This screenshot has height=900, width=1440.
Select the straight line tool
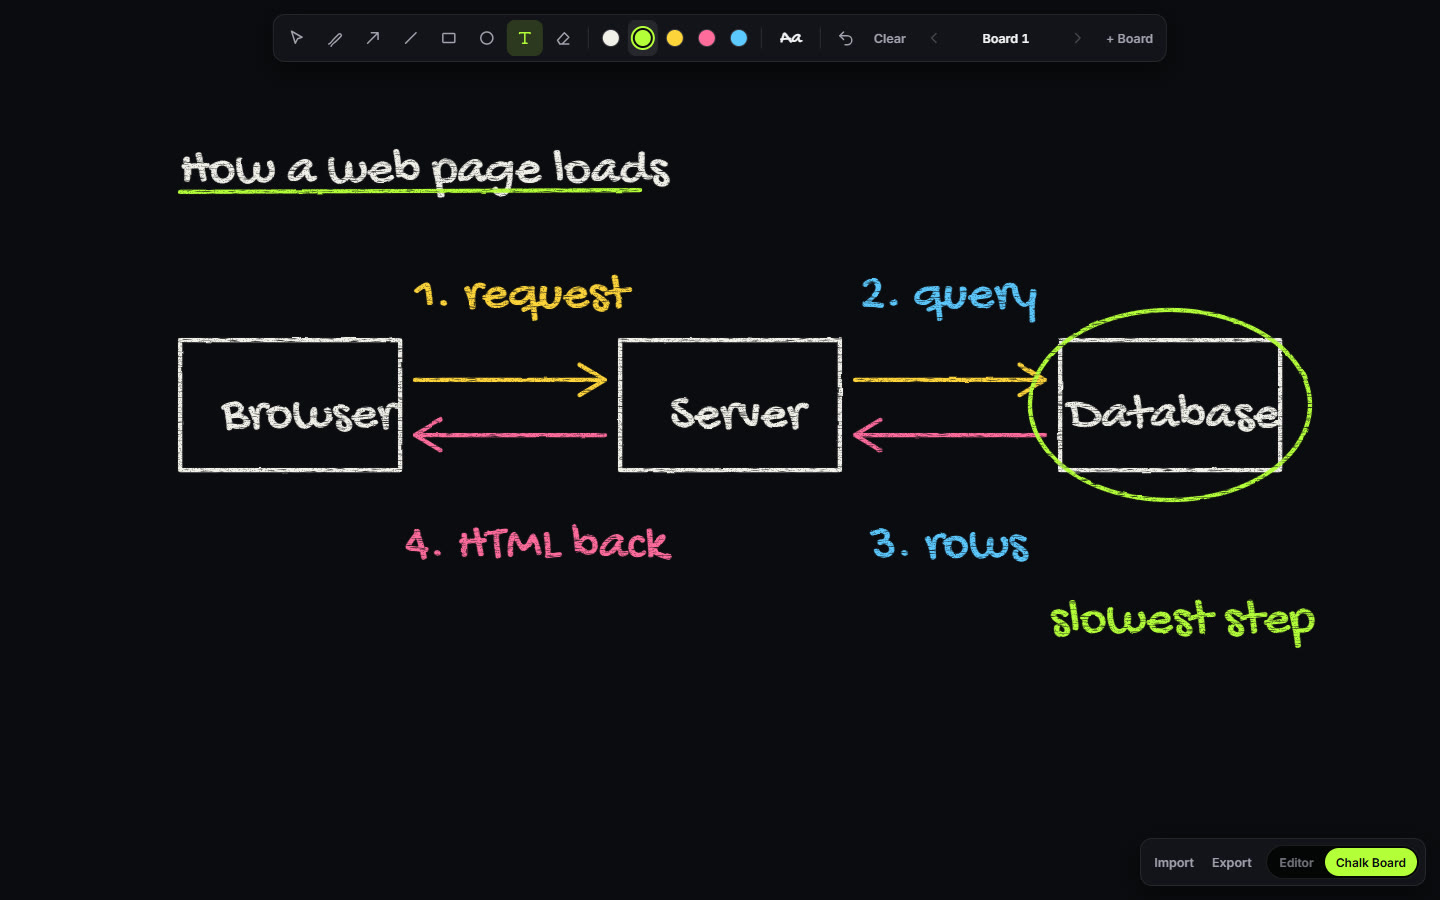click(x=411, y=38)
